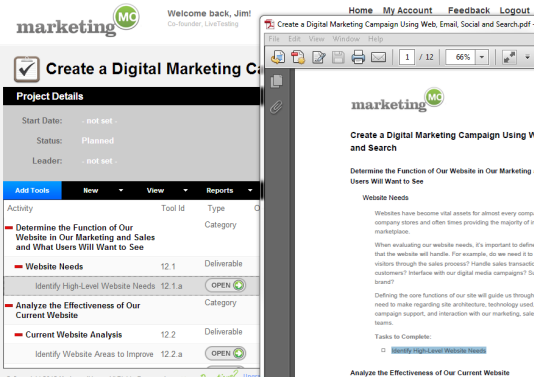Open the Edit menu in PDF viewer
The width and height of the screenshot is (534, 377).
[294, 39]
